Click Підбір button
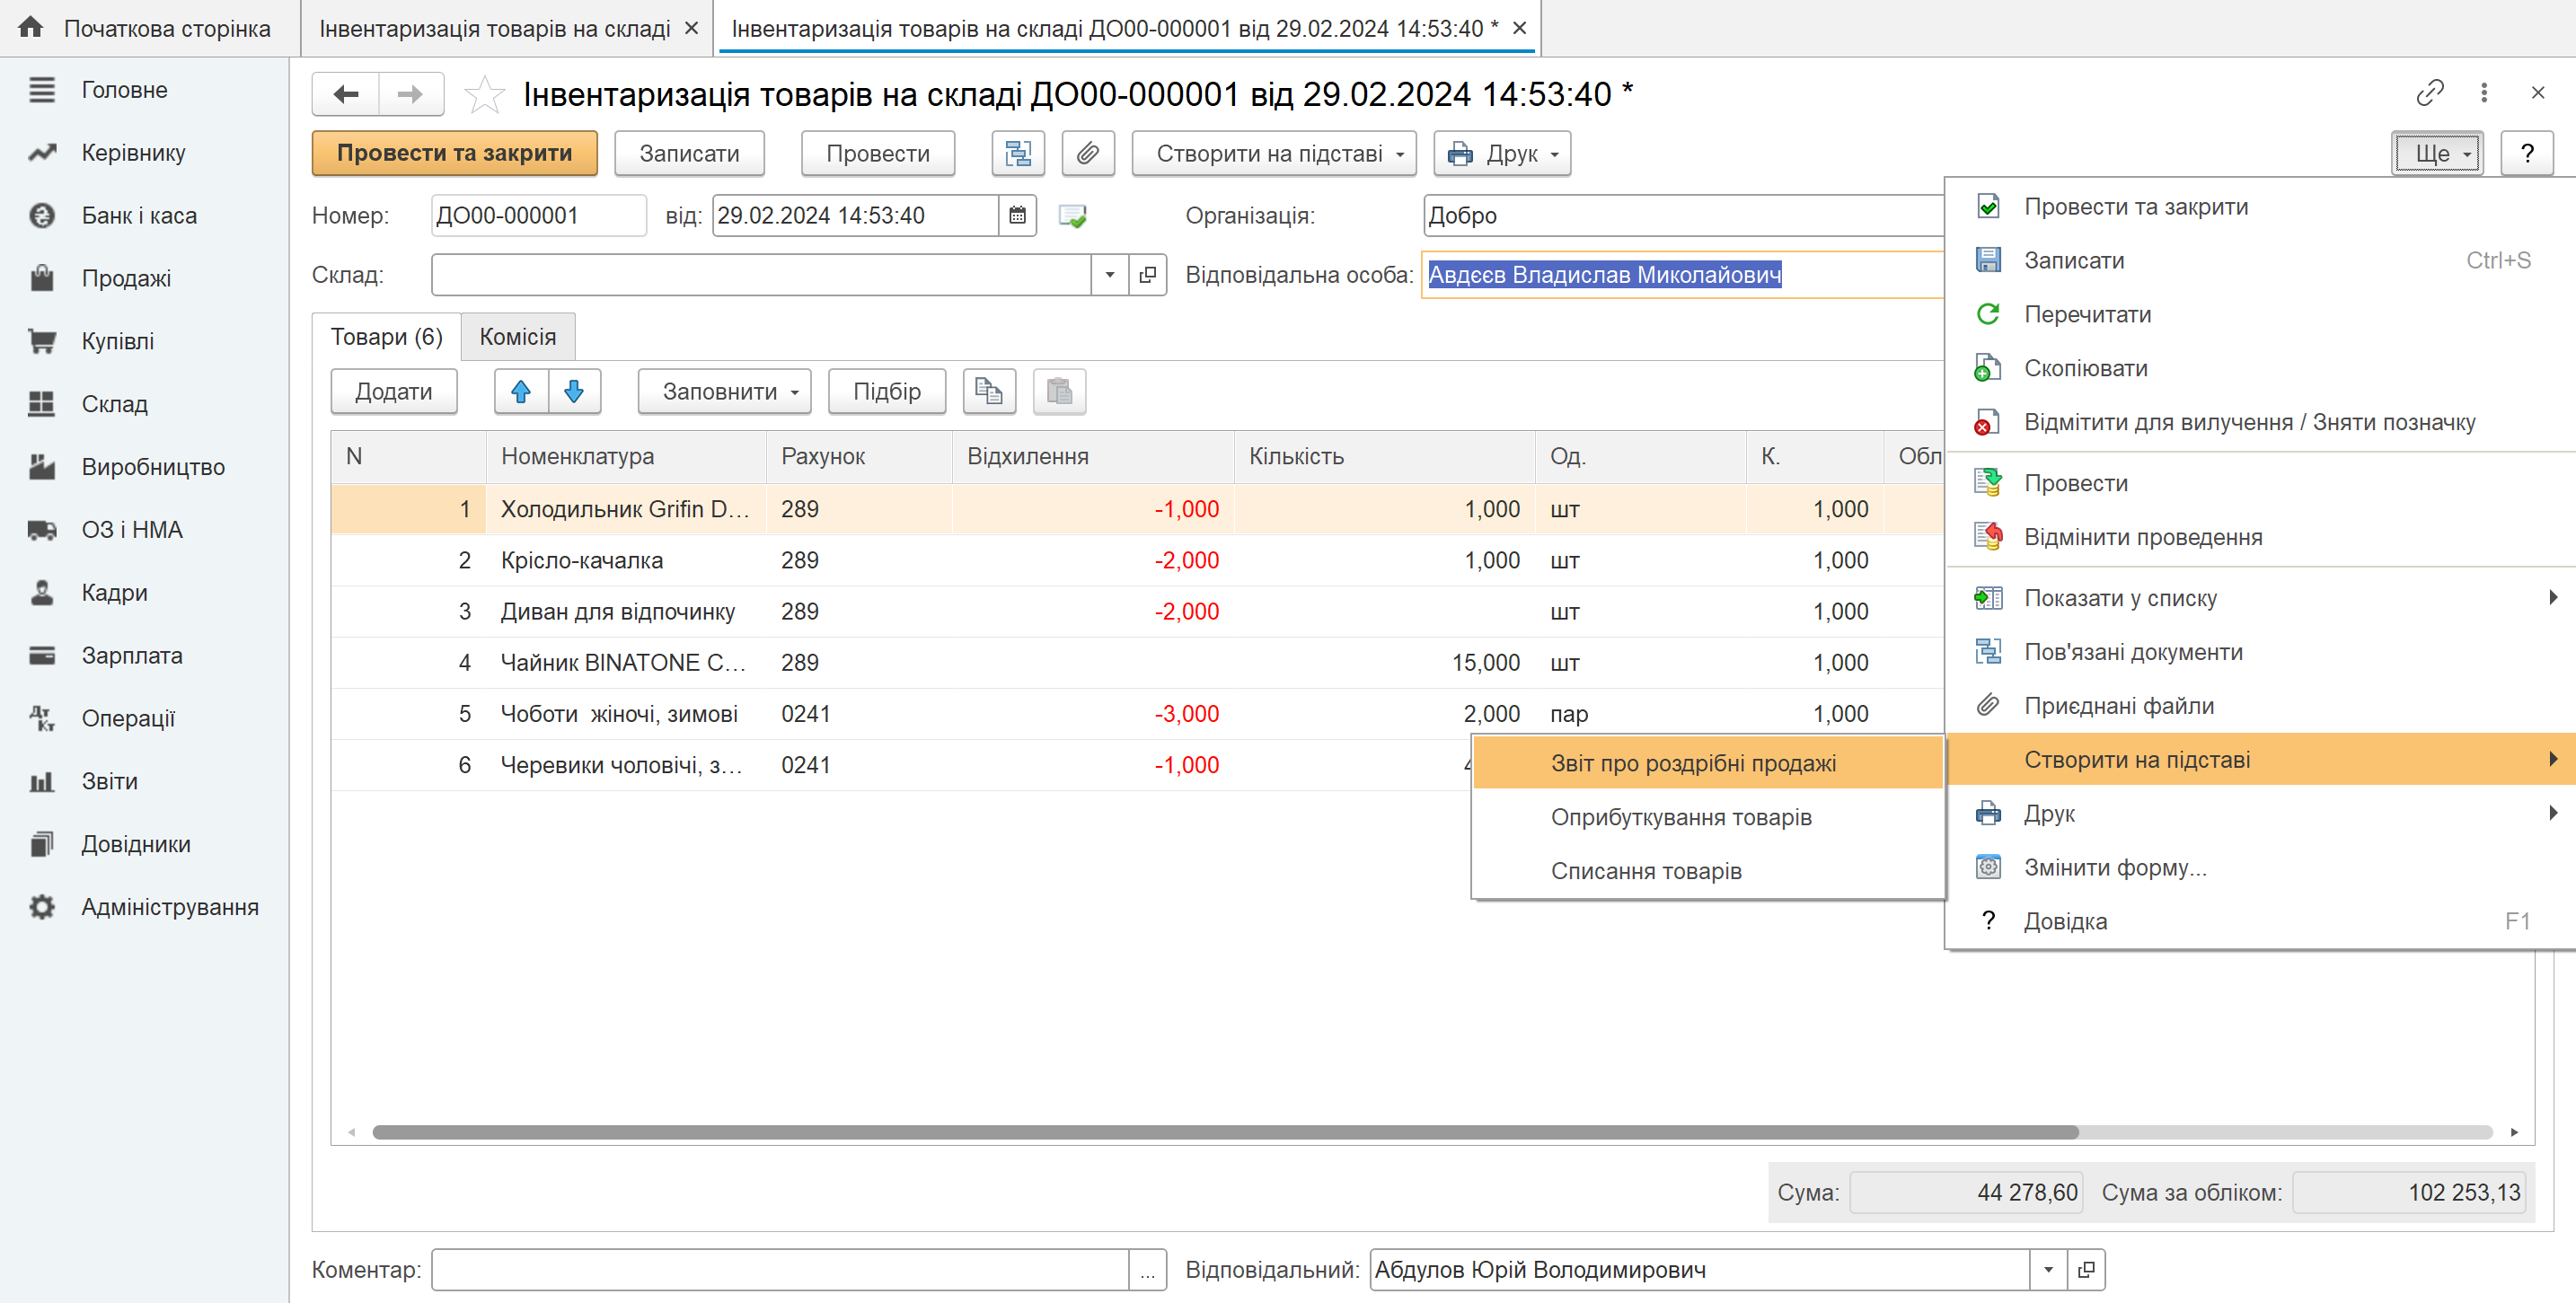Image resolution: width=2576 pixels, height=1303 pixels. click(887, 392)
